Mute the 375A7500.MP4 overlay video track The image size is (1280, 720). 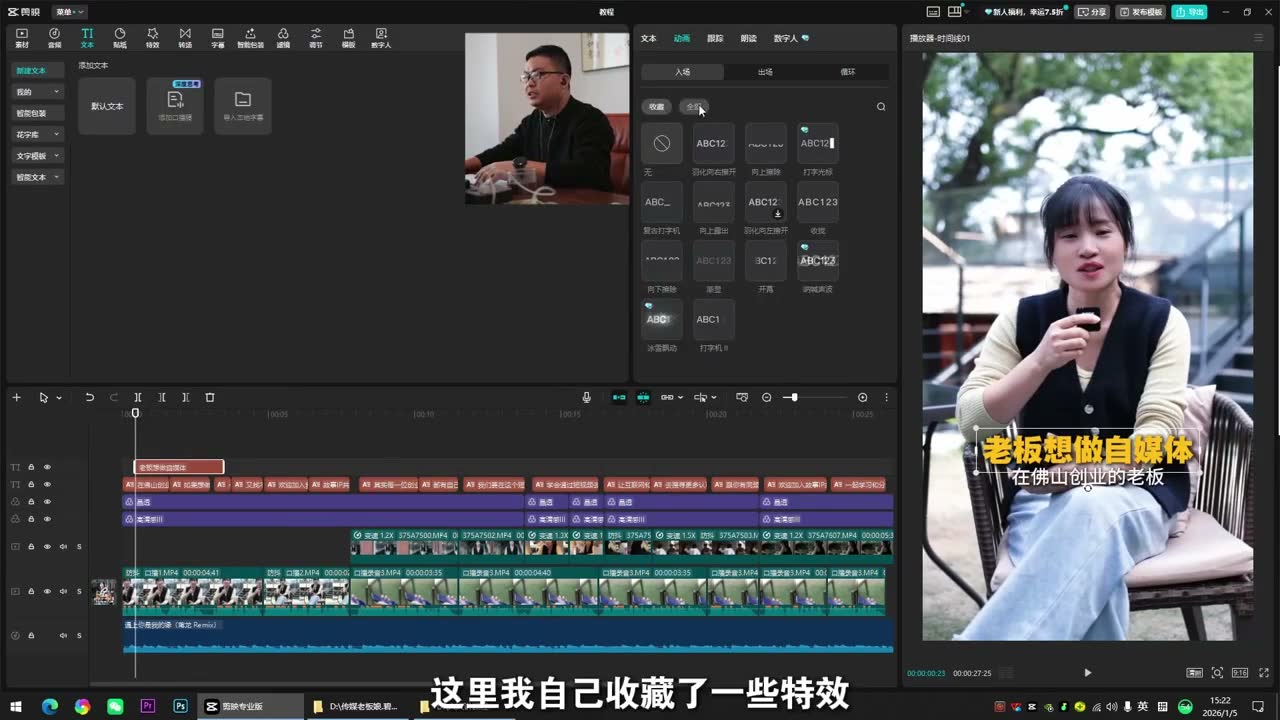click(x=63, y=547)
